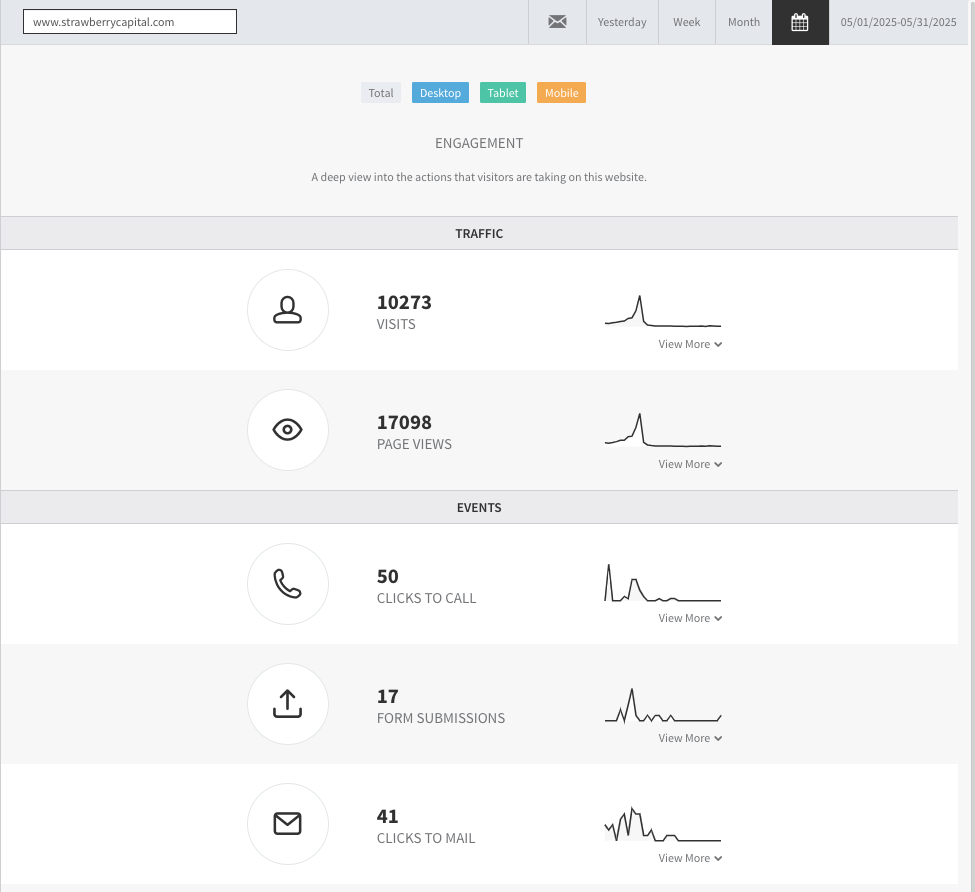Viewport: 975px width, 892px height.
Task: Click the 41 clicks to mail count
Action: tap(387, 816)
